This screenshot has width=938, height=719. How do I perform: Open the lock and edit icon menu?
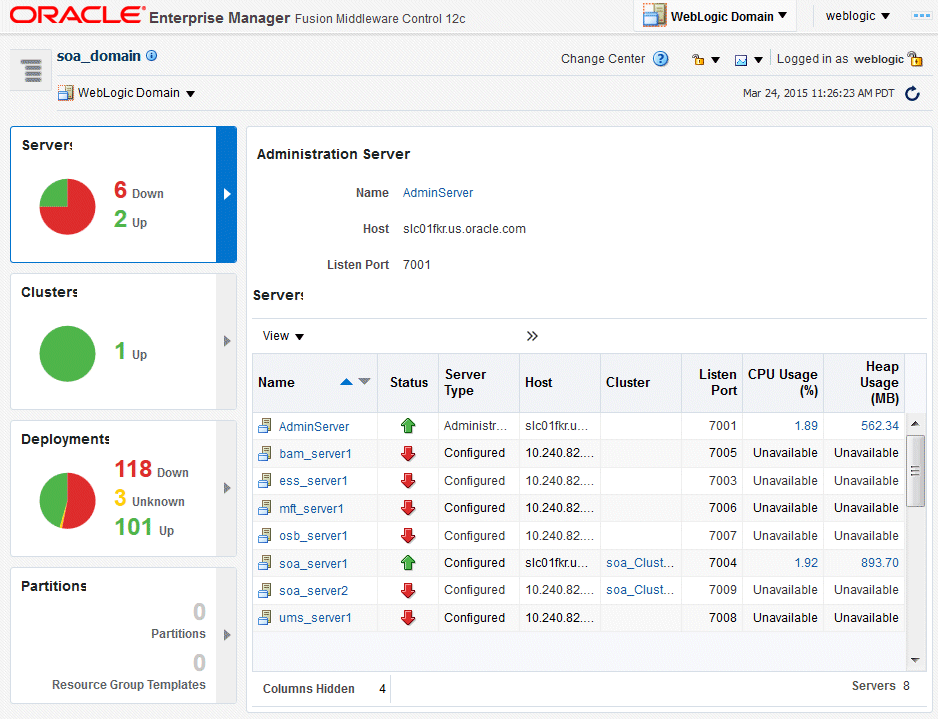pos(705,59)
